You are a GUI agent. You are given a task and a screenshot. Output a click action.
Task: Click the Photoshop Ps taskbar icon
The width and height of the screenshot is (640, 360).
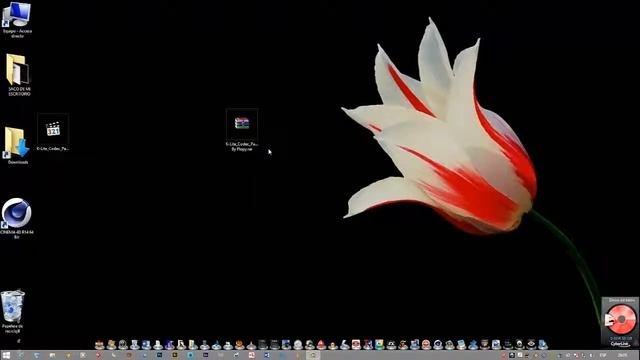(x=159, y=355)
